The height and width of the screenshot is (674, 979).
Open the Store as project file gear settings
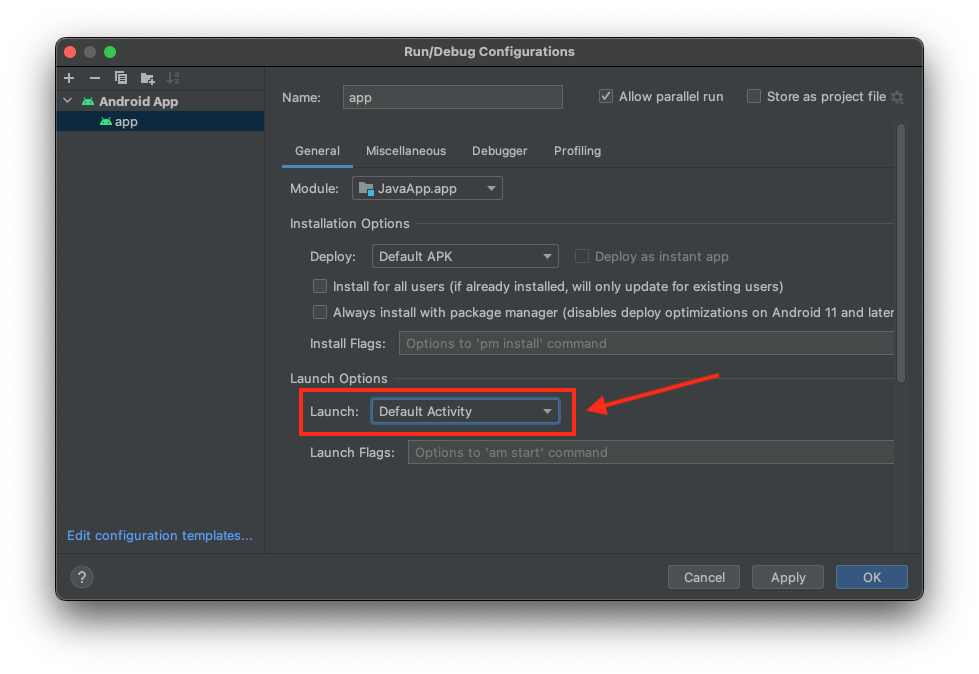pyautogui.click(x=898, y=97)
